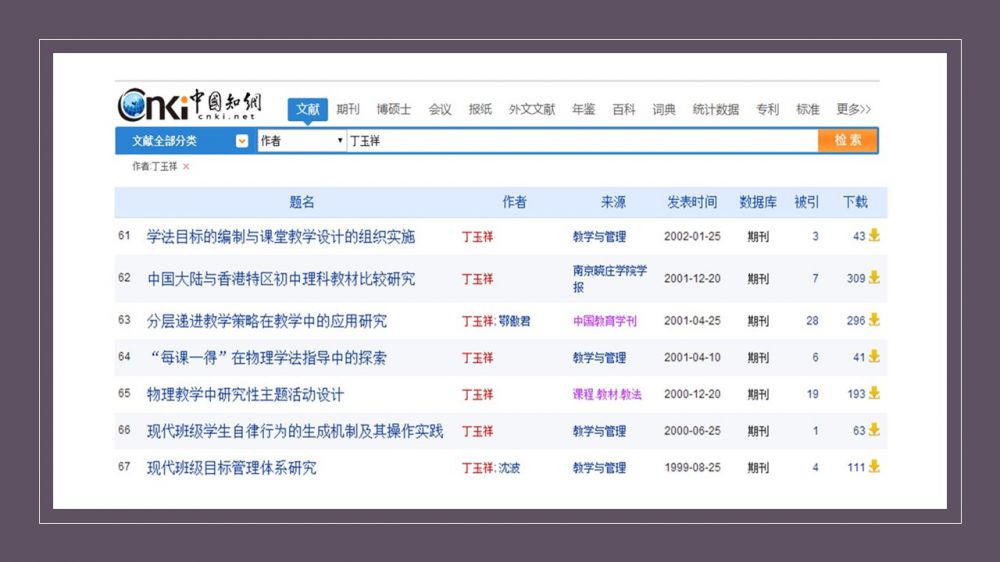
Task: Click the search input containing 丁玉祥
Action: pos(580,141)
